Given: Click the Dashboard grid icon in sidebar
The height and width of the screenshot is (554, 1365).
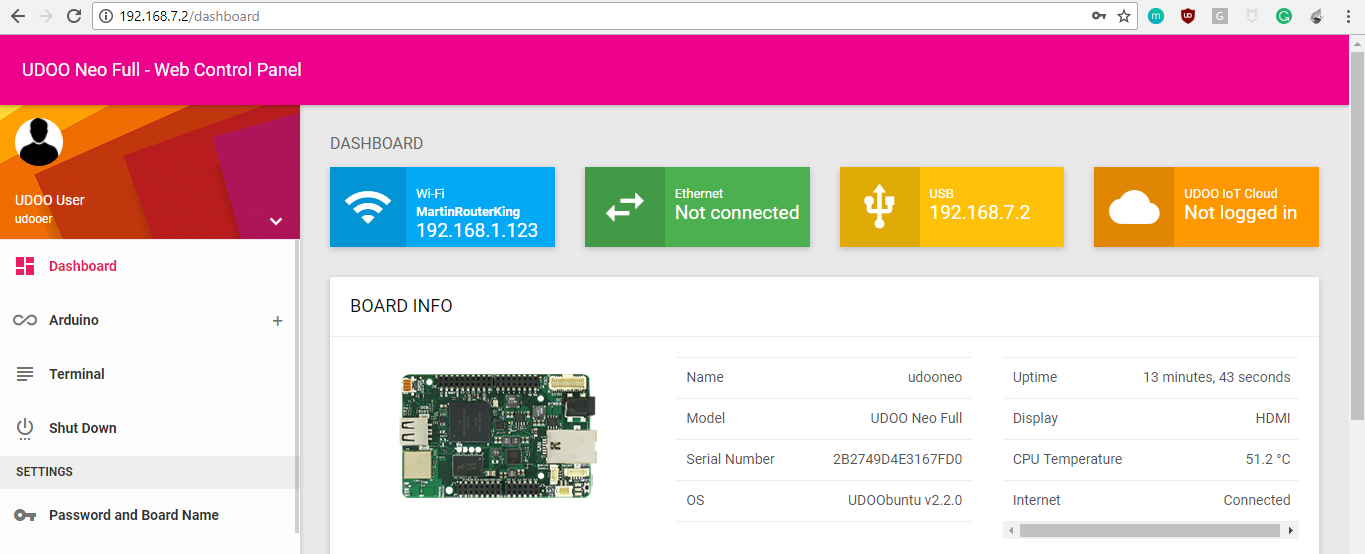Looking at the screenshot, I should [25, 266].
